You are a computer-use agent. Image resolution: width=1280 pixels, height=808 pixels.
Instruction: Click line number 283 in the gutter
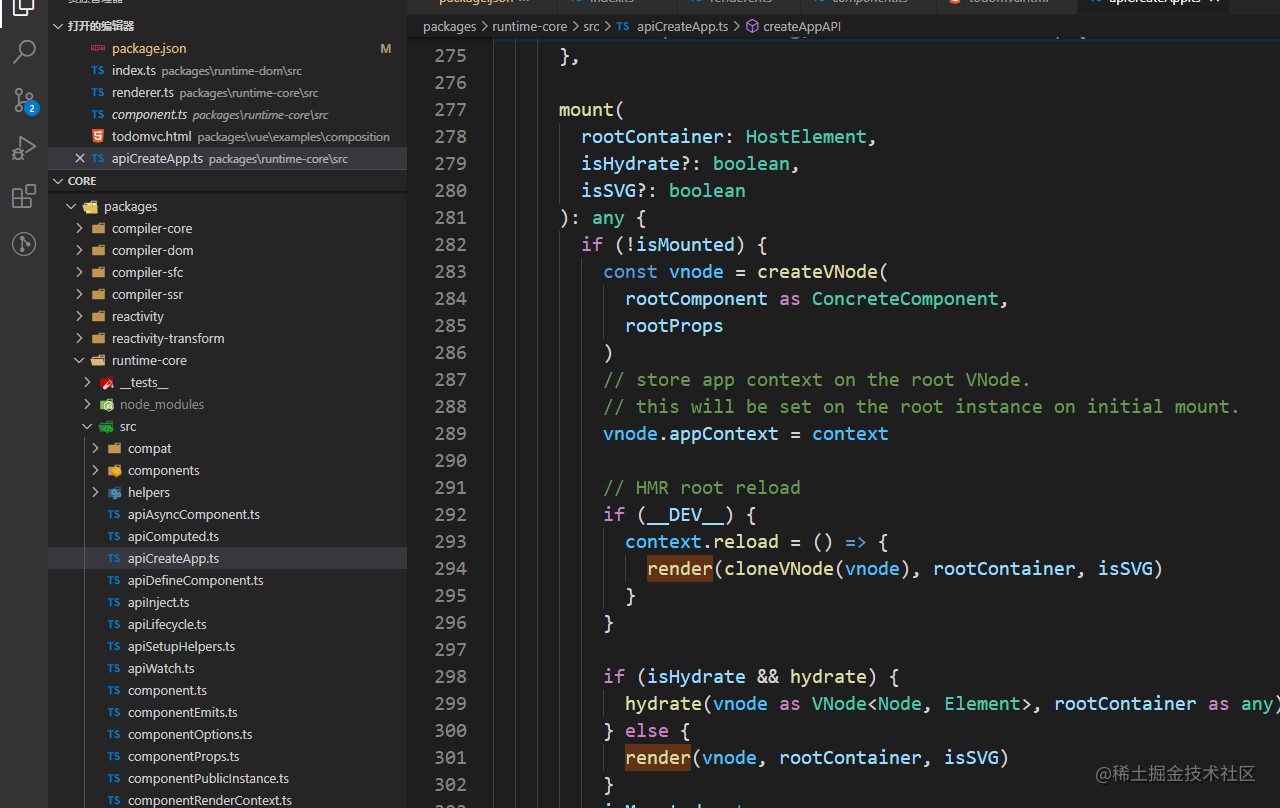(x=450, y=271)
